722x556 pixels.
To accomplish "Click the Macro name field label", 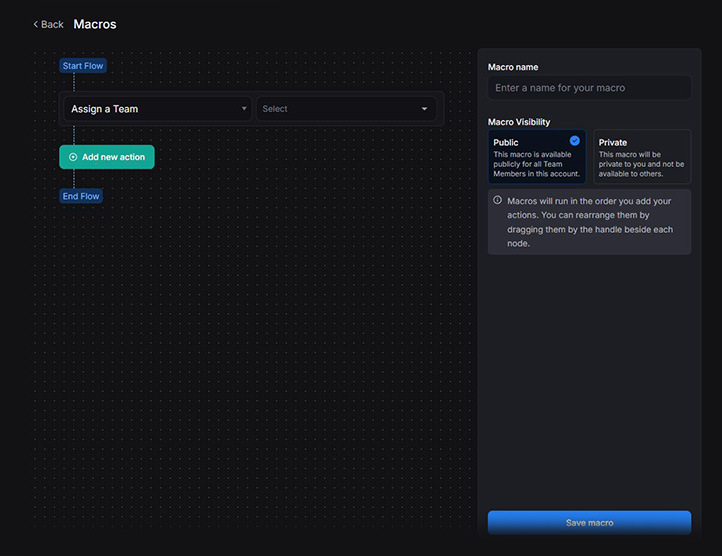I will (513, 67).
